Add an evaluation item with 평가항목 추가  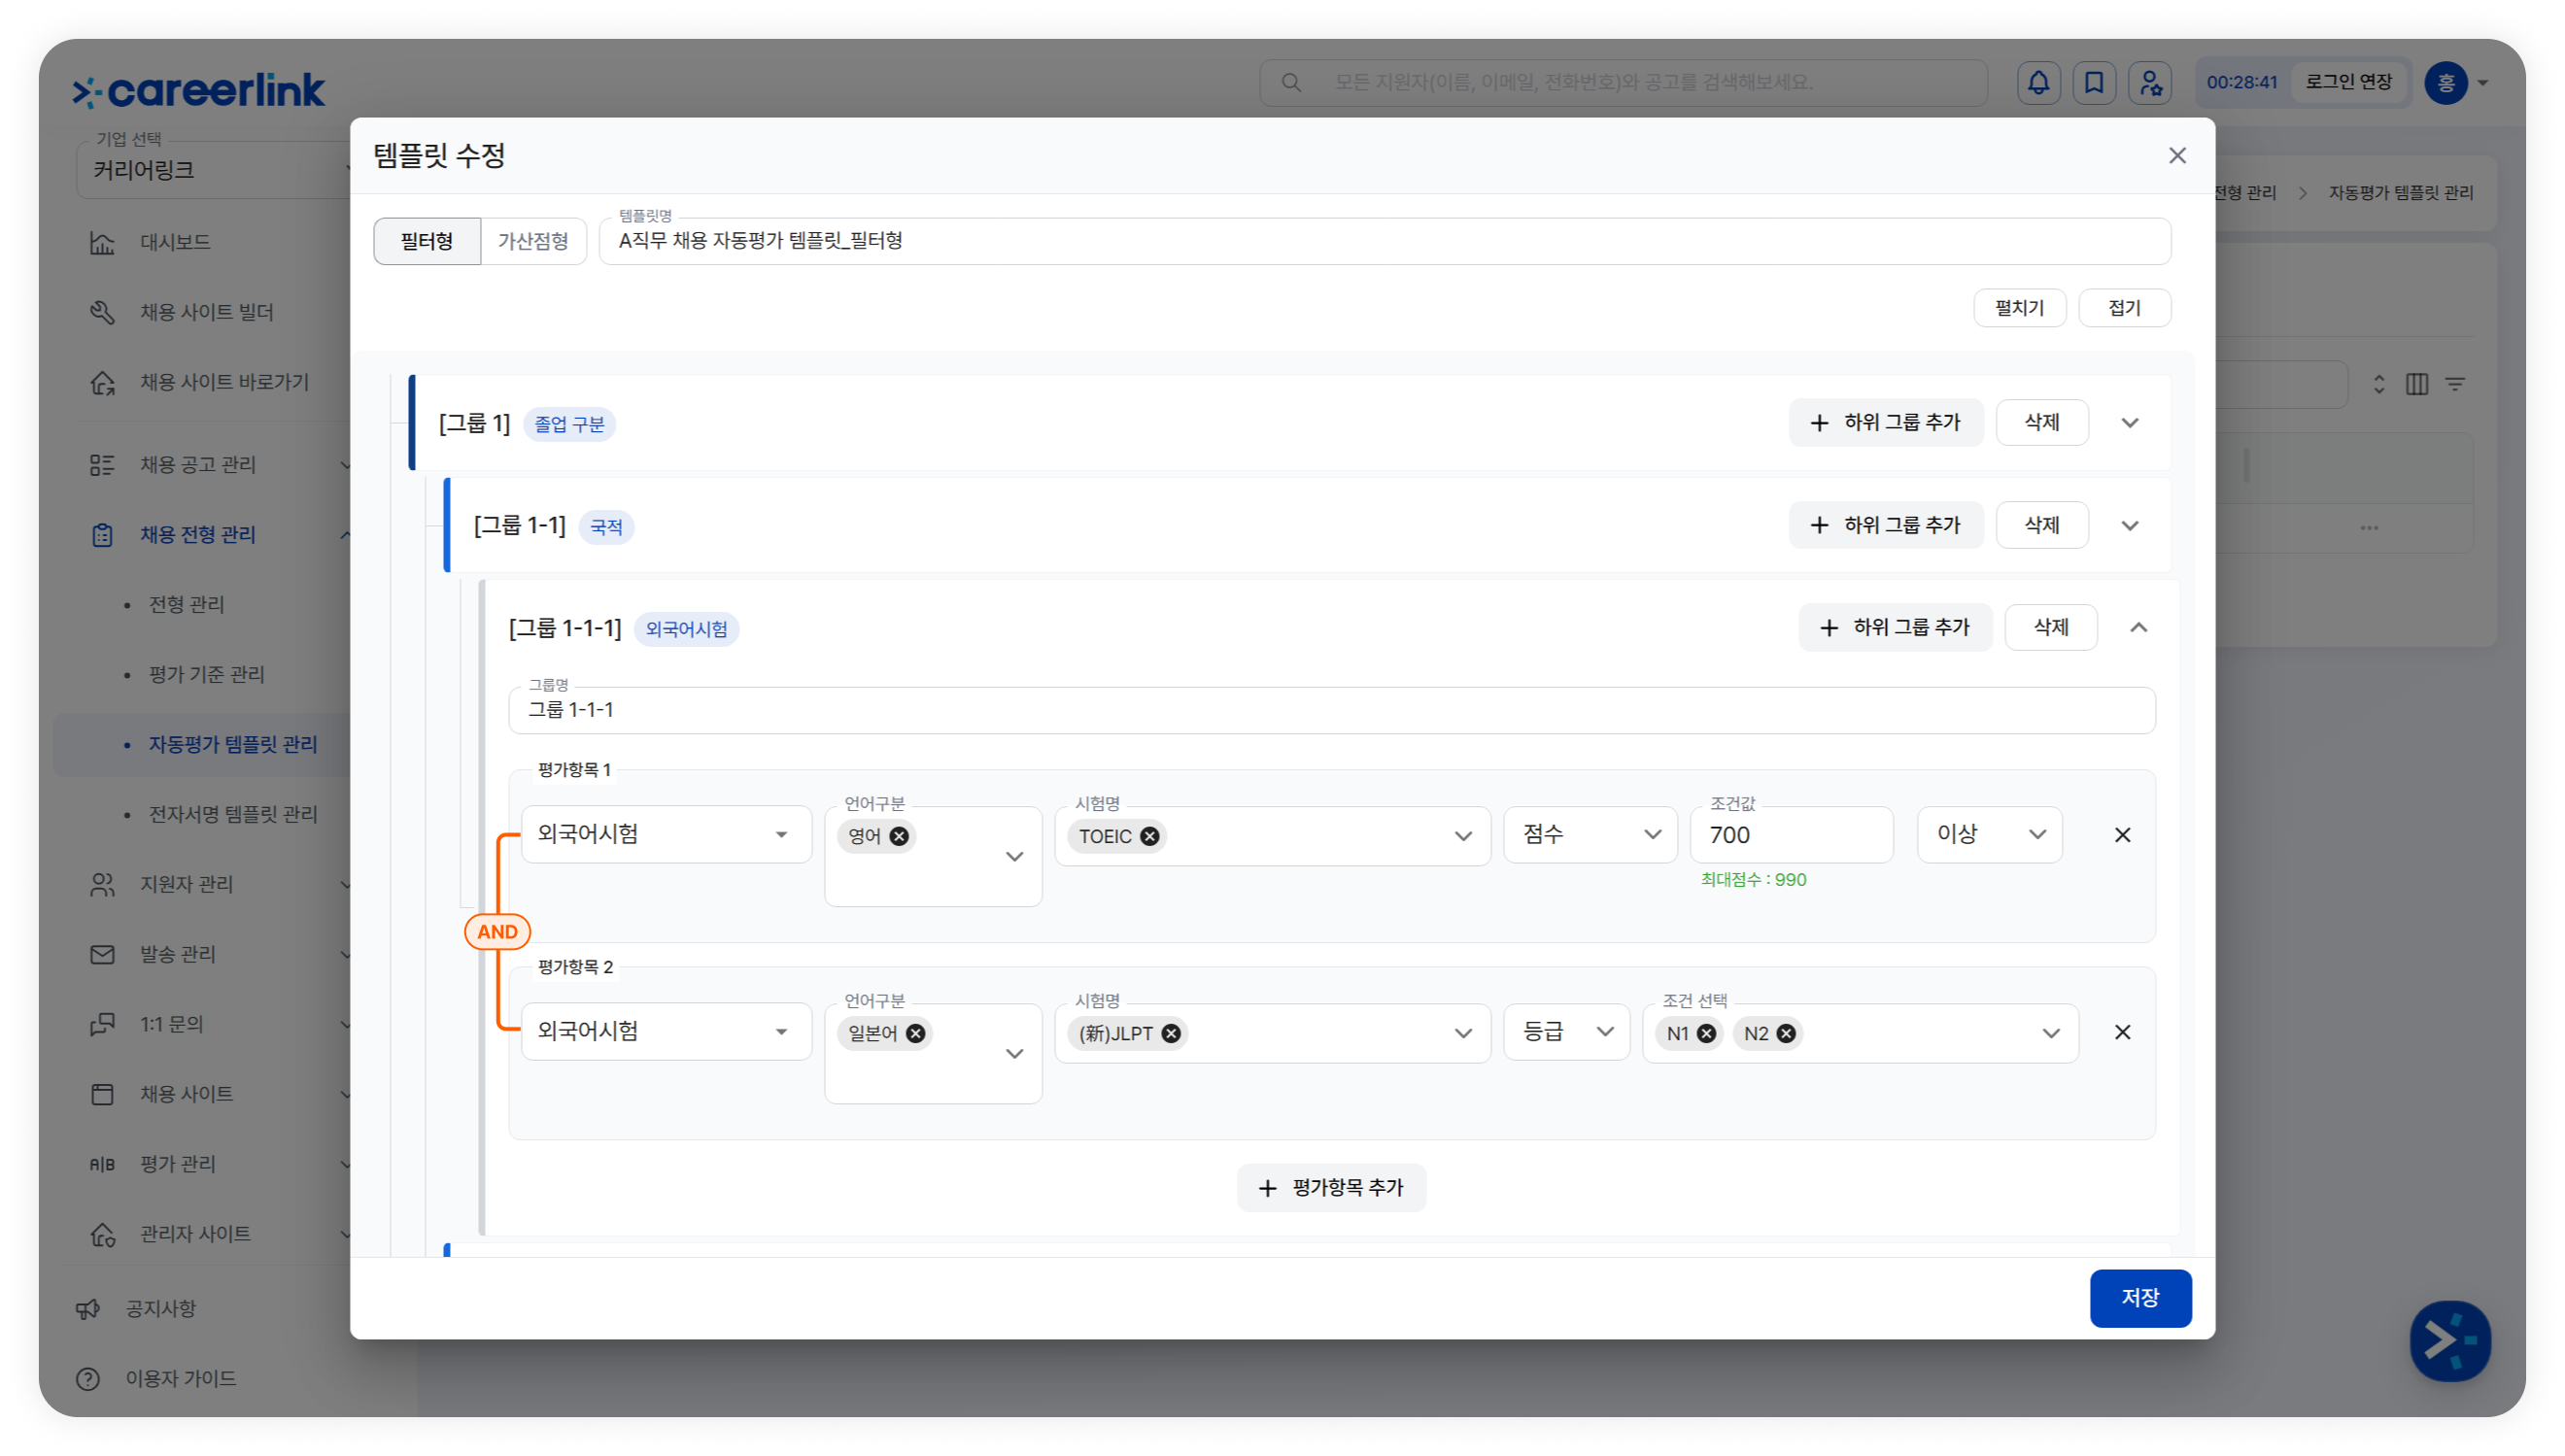(x=1331, y=1188)
